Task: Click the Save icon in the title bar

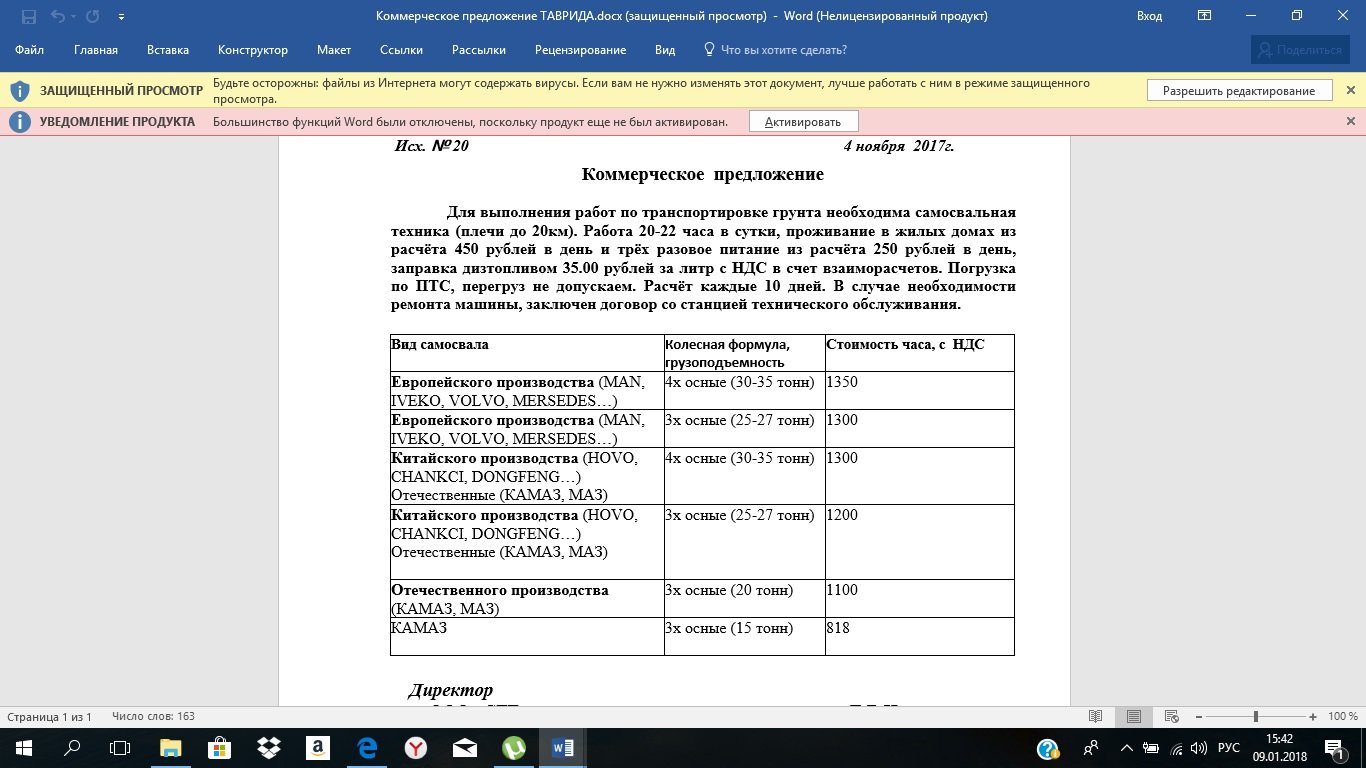Action: coord(28,16)
